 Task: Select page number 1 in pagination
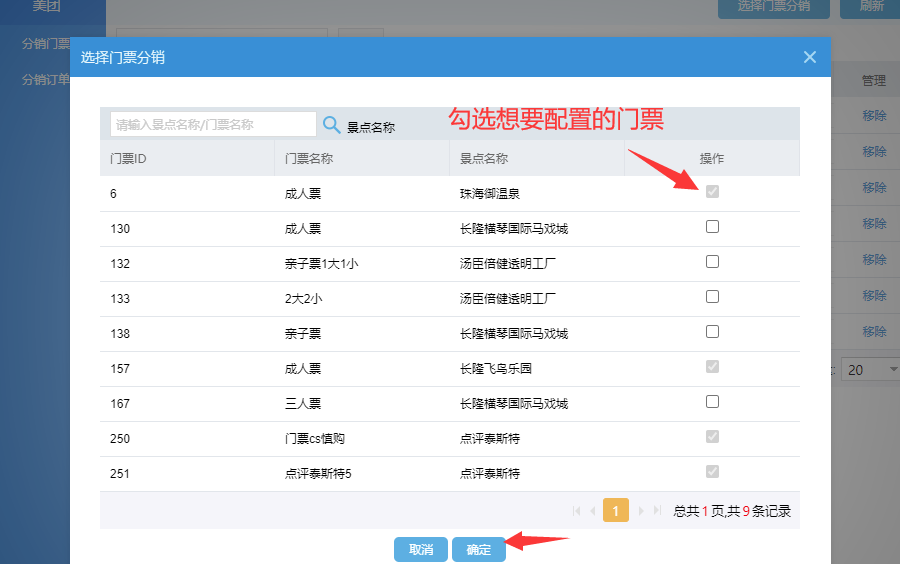pos(616,511)
